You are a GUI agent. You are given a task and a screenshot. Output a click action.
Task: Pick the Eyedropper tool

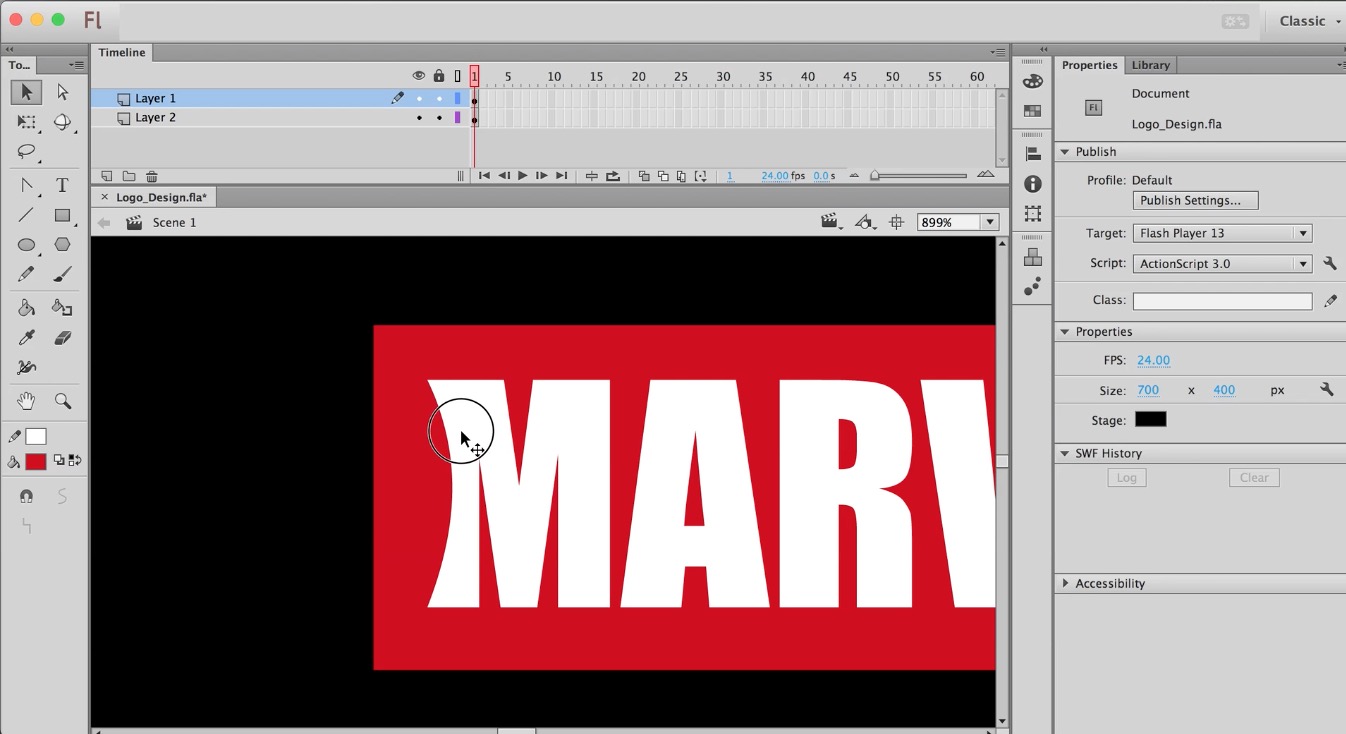(x=25, y=337)
